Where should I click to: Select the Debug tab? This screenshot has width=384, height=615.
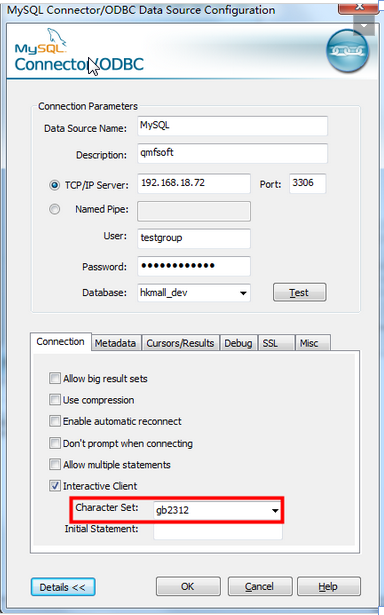point(238,343)
